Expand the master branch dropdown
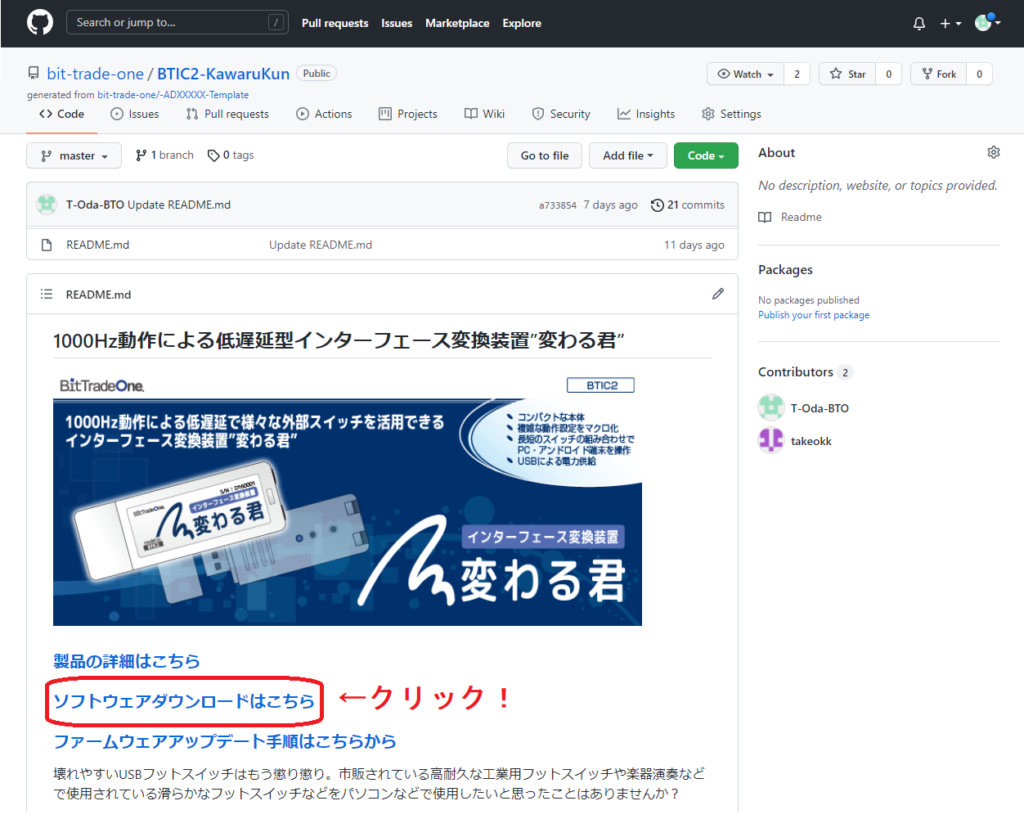Screen dimensions: 1024x828 (x=74, y=156)
